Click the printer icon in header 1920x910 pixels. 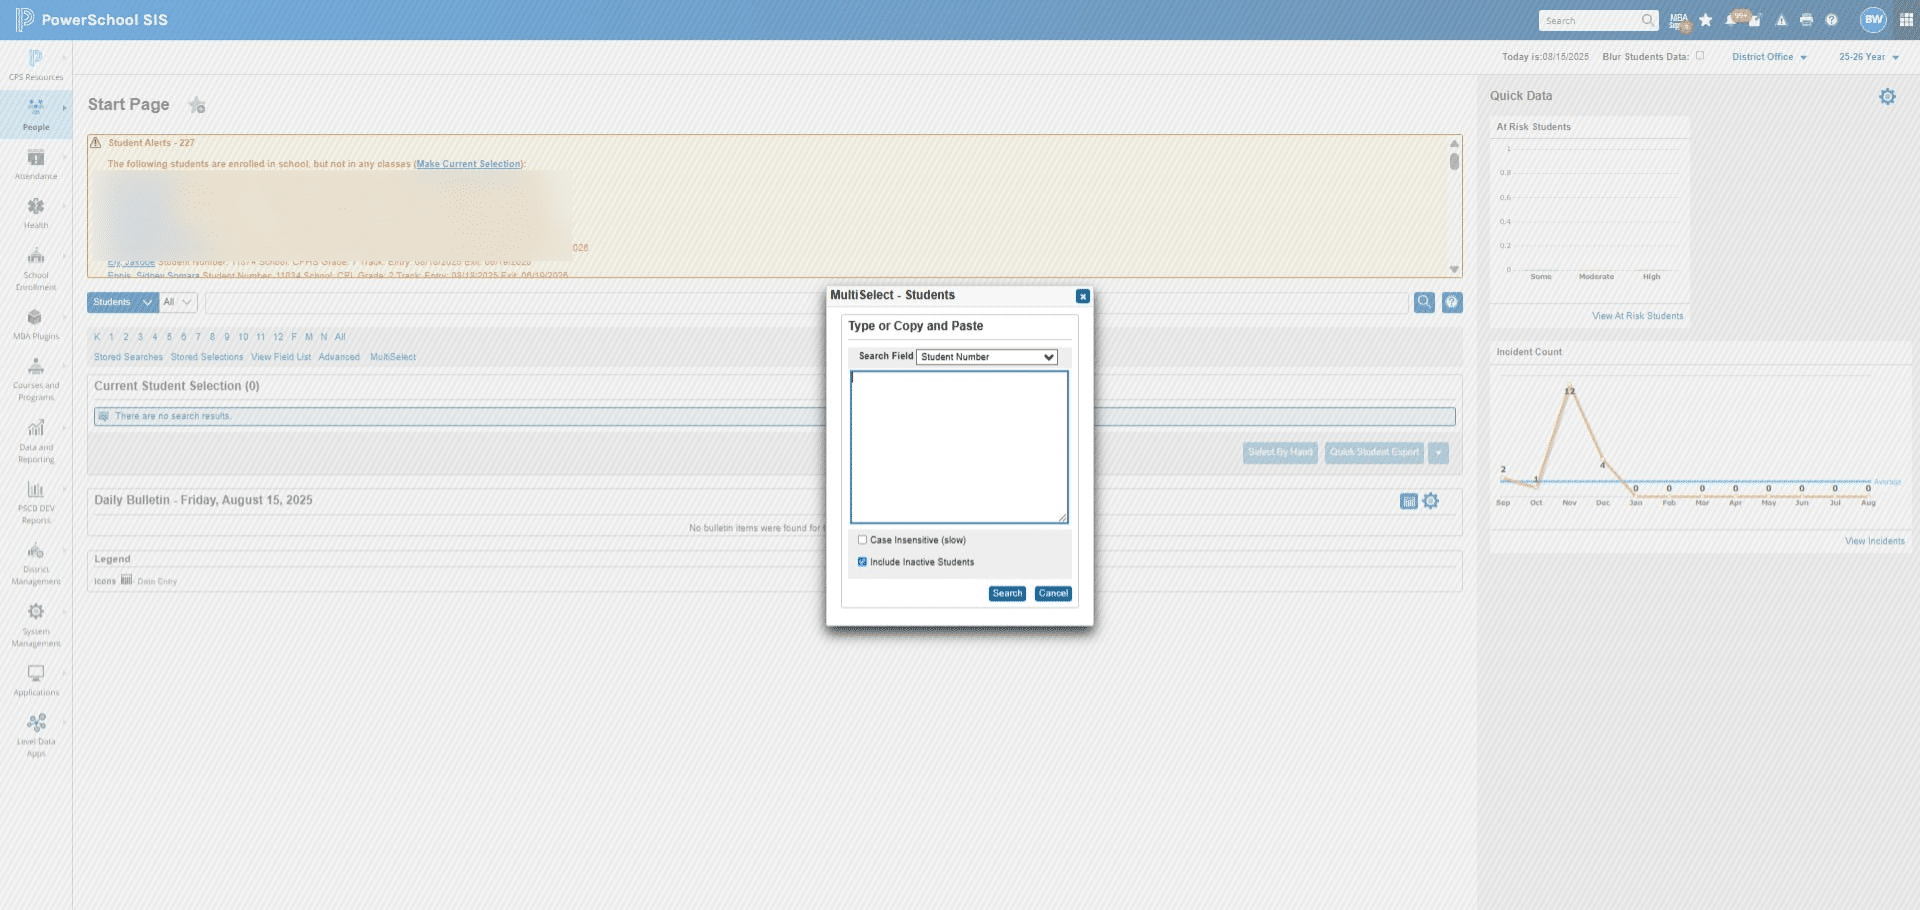[1806, 20]
